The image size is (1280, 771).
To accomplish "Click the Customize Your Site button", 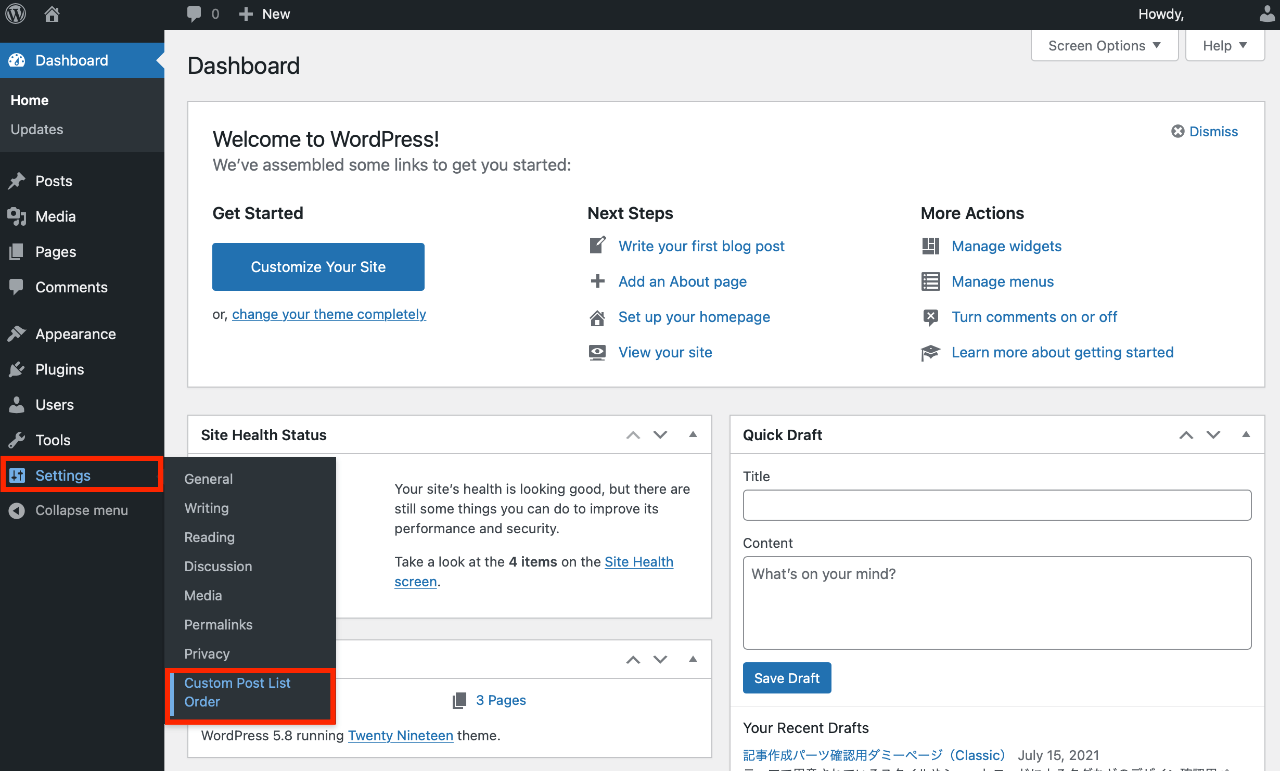I will pos(318,267).
